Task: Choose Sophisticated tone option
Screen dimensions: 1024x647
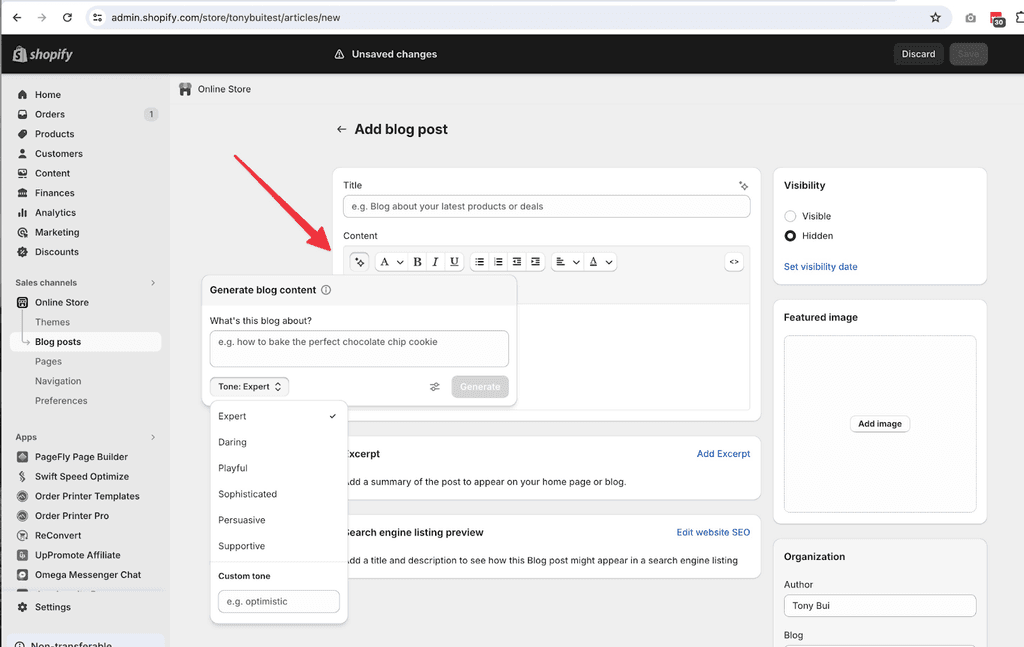Action: pos(278,494)
